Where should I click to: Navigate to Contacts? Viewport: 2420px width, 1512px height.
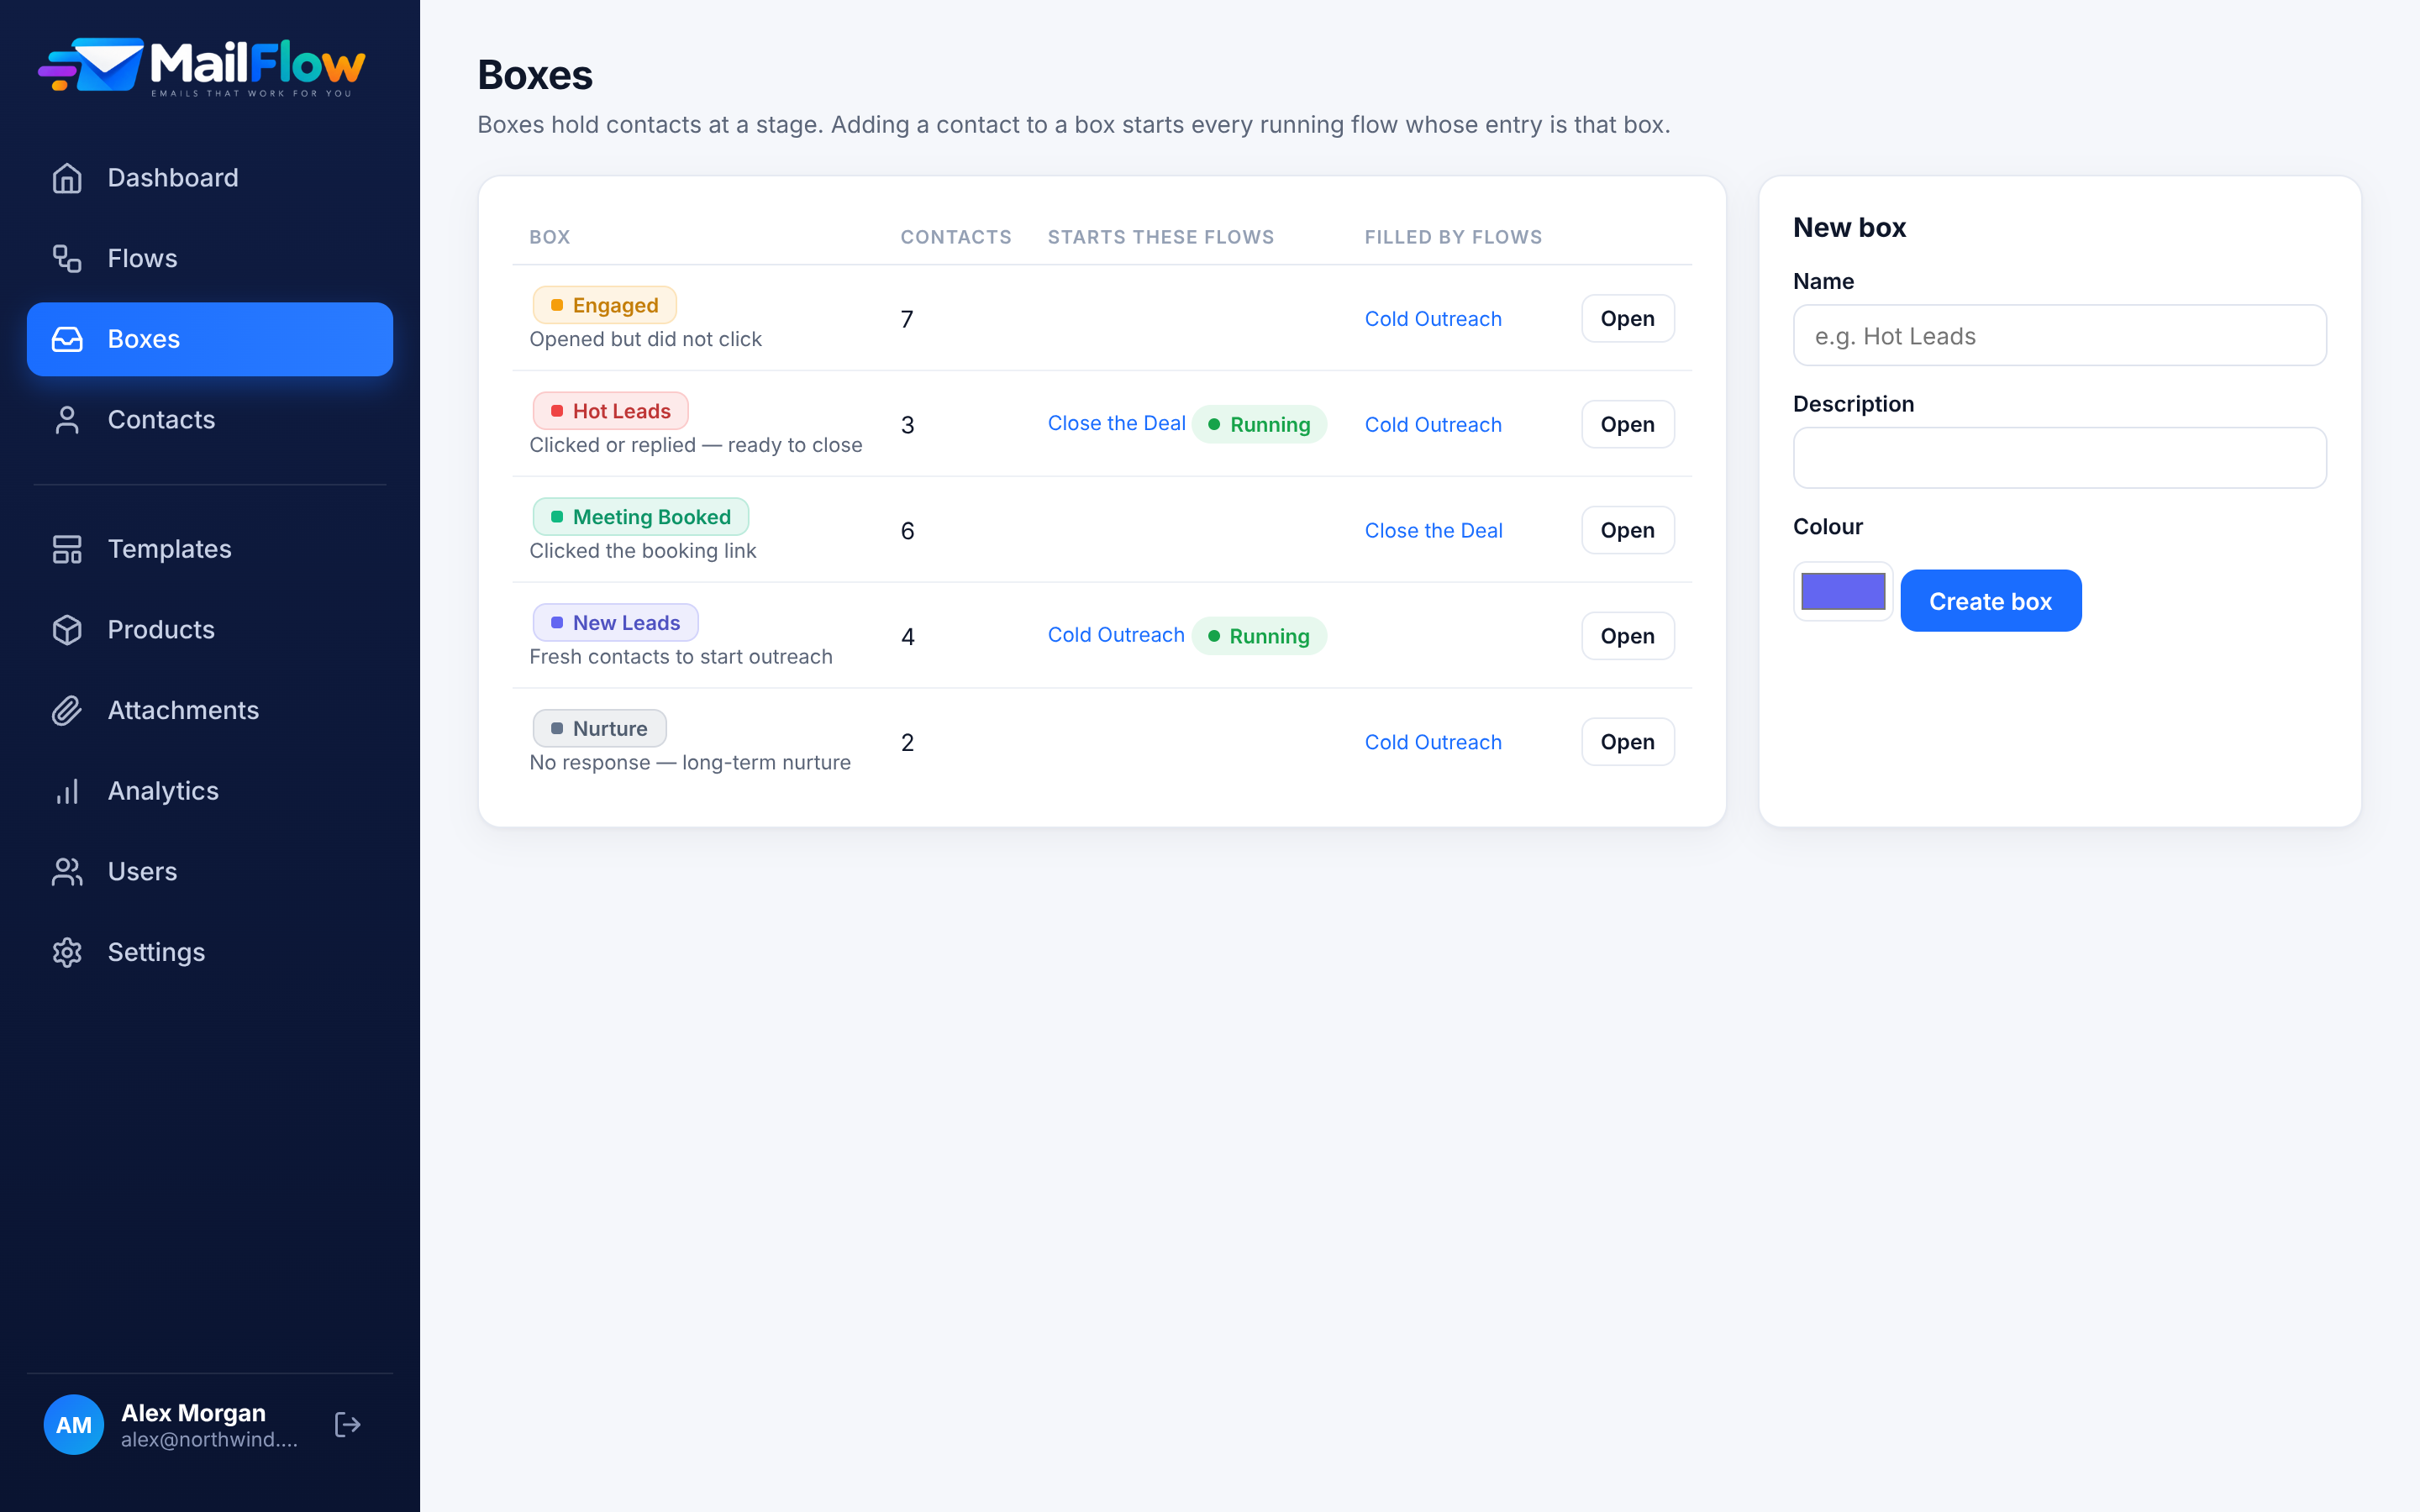(x=210, y=420)
